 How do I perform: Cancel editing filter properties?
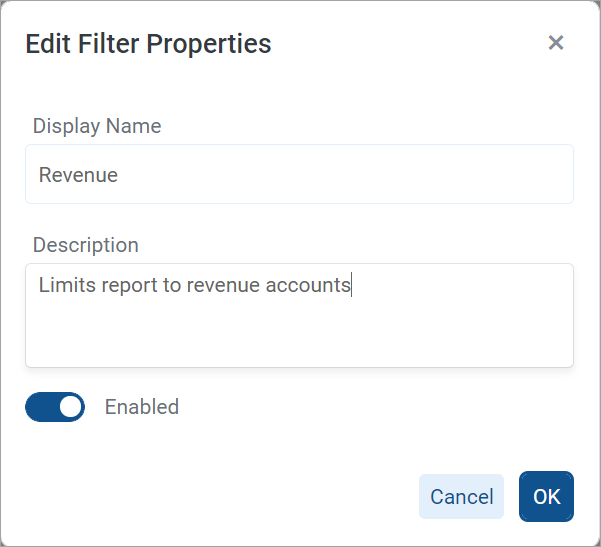(x=461, y=496)
